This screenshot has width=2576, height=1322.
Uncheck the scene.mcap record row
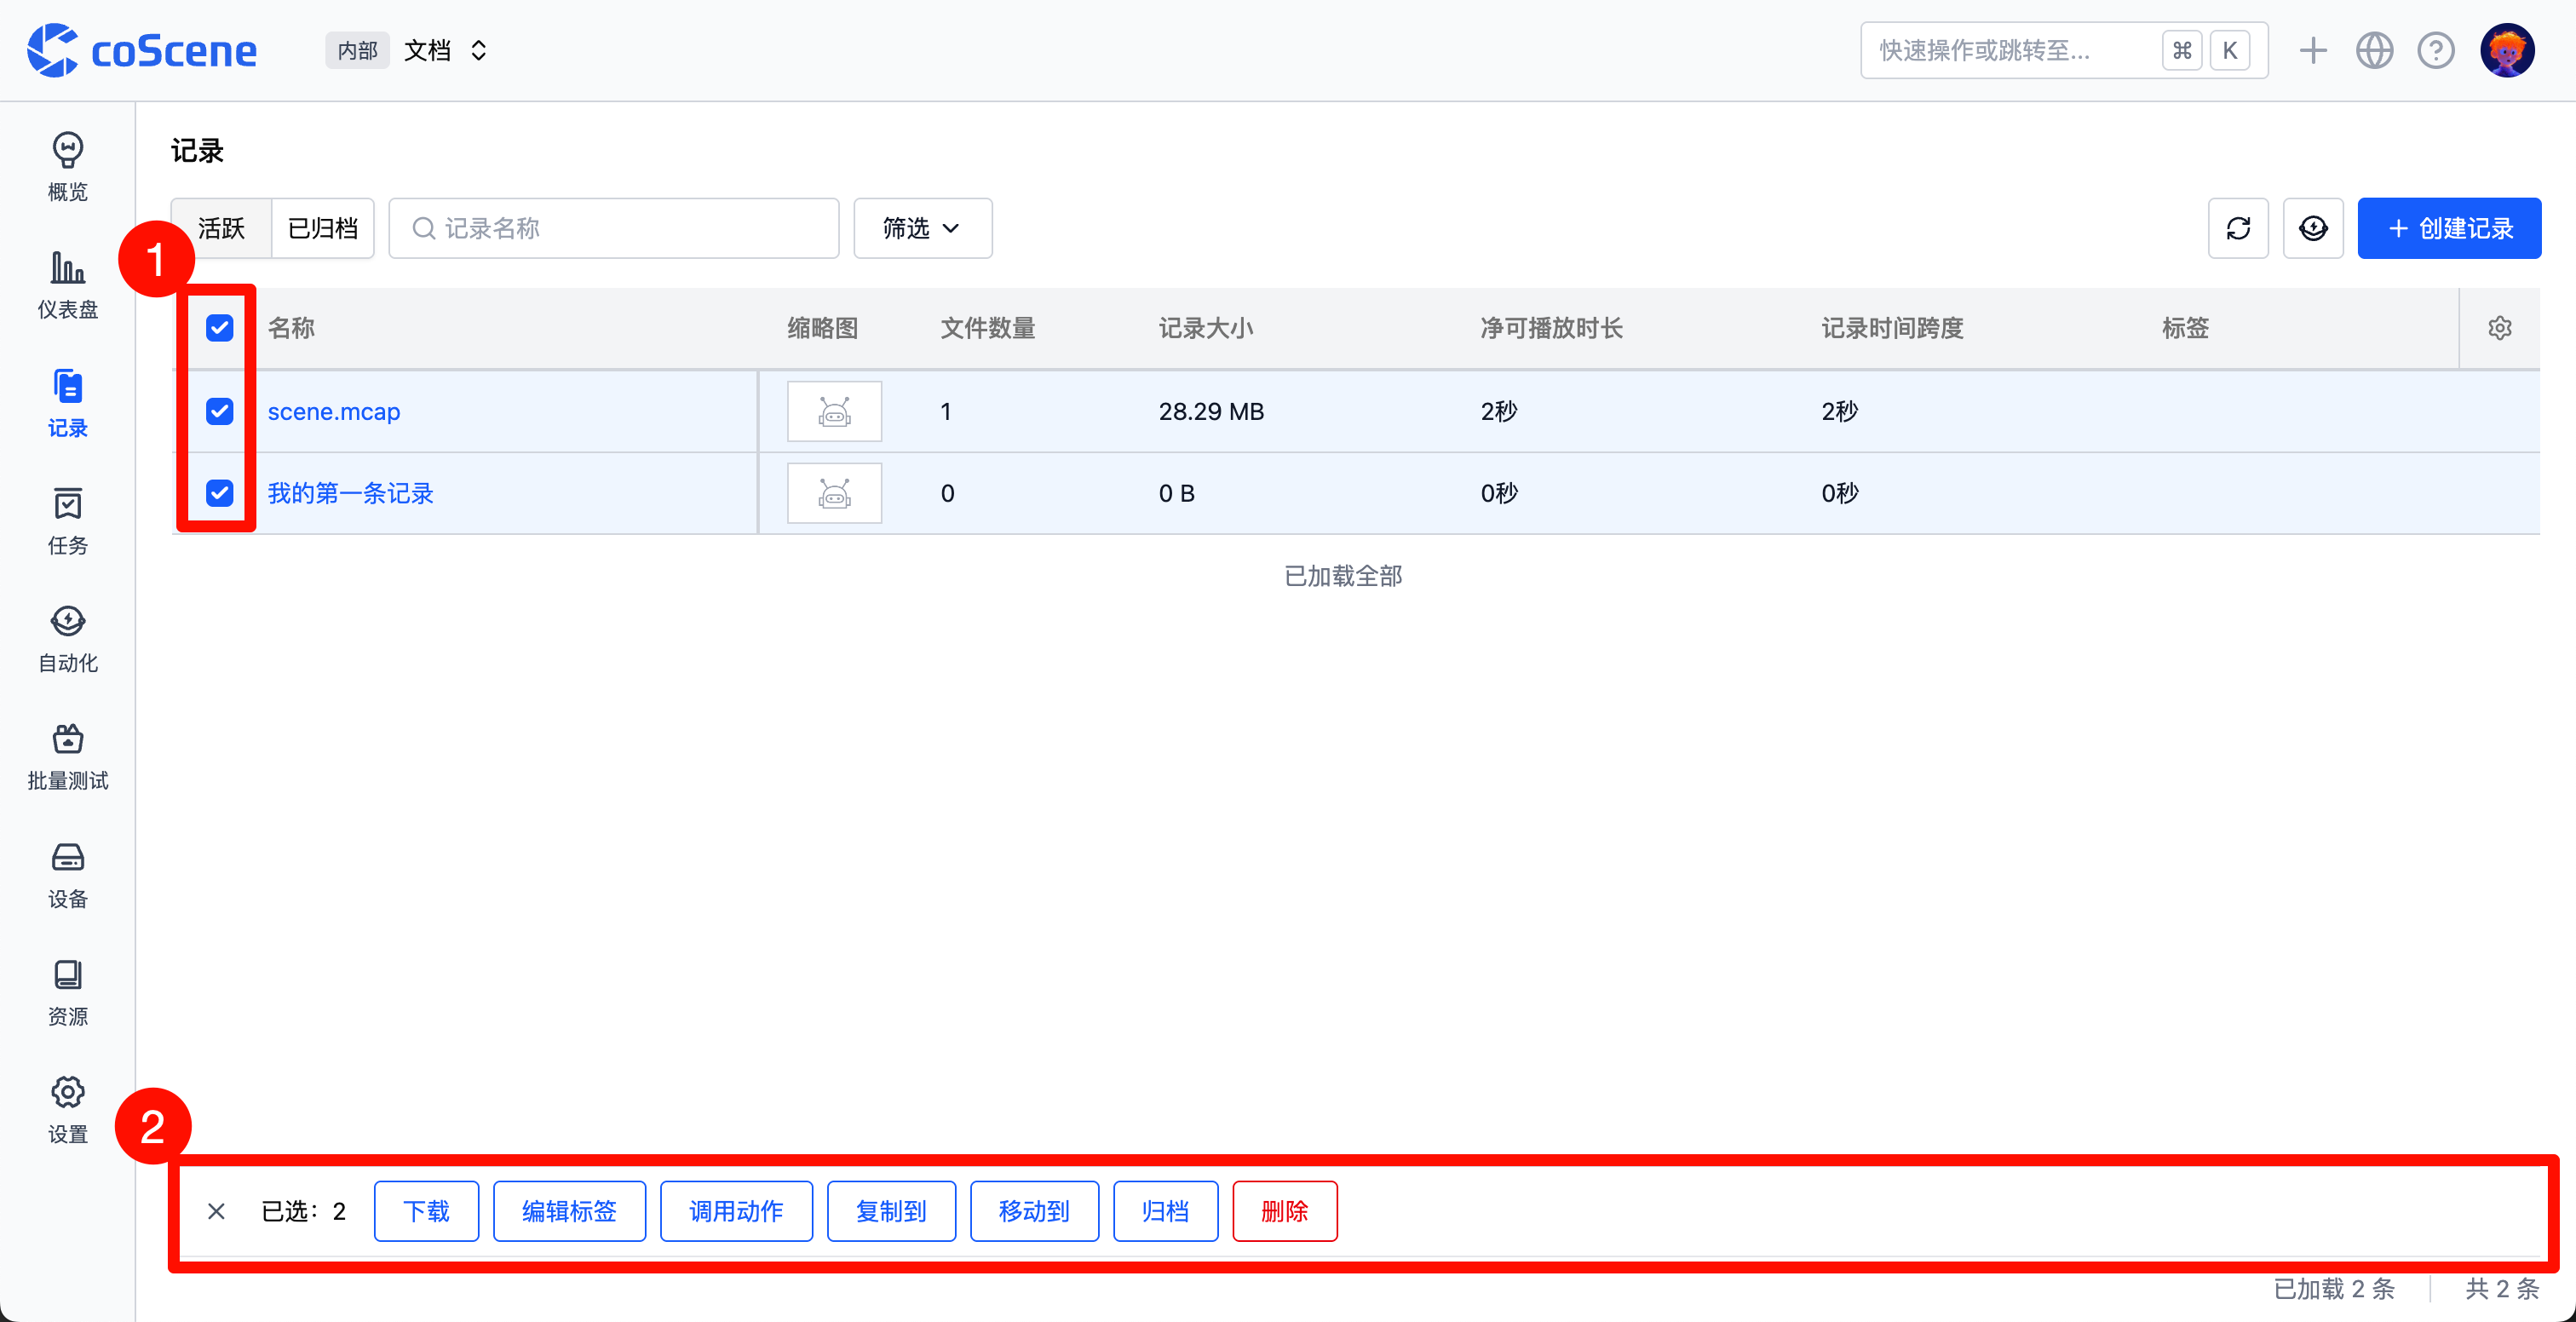tap(219, 410)
